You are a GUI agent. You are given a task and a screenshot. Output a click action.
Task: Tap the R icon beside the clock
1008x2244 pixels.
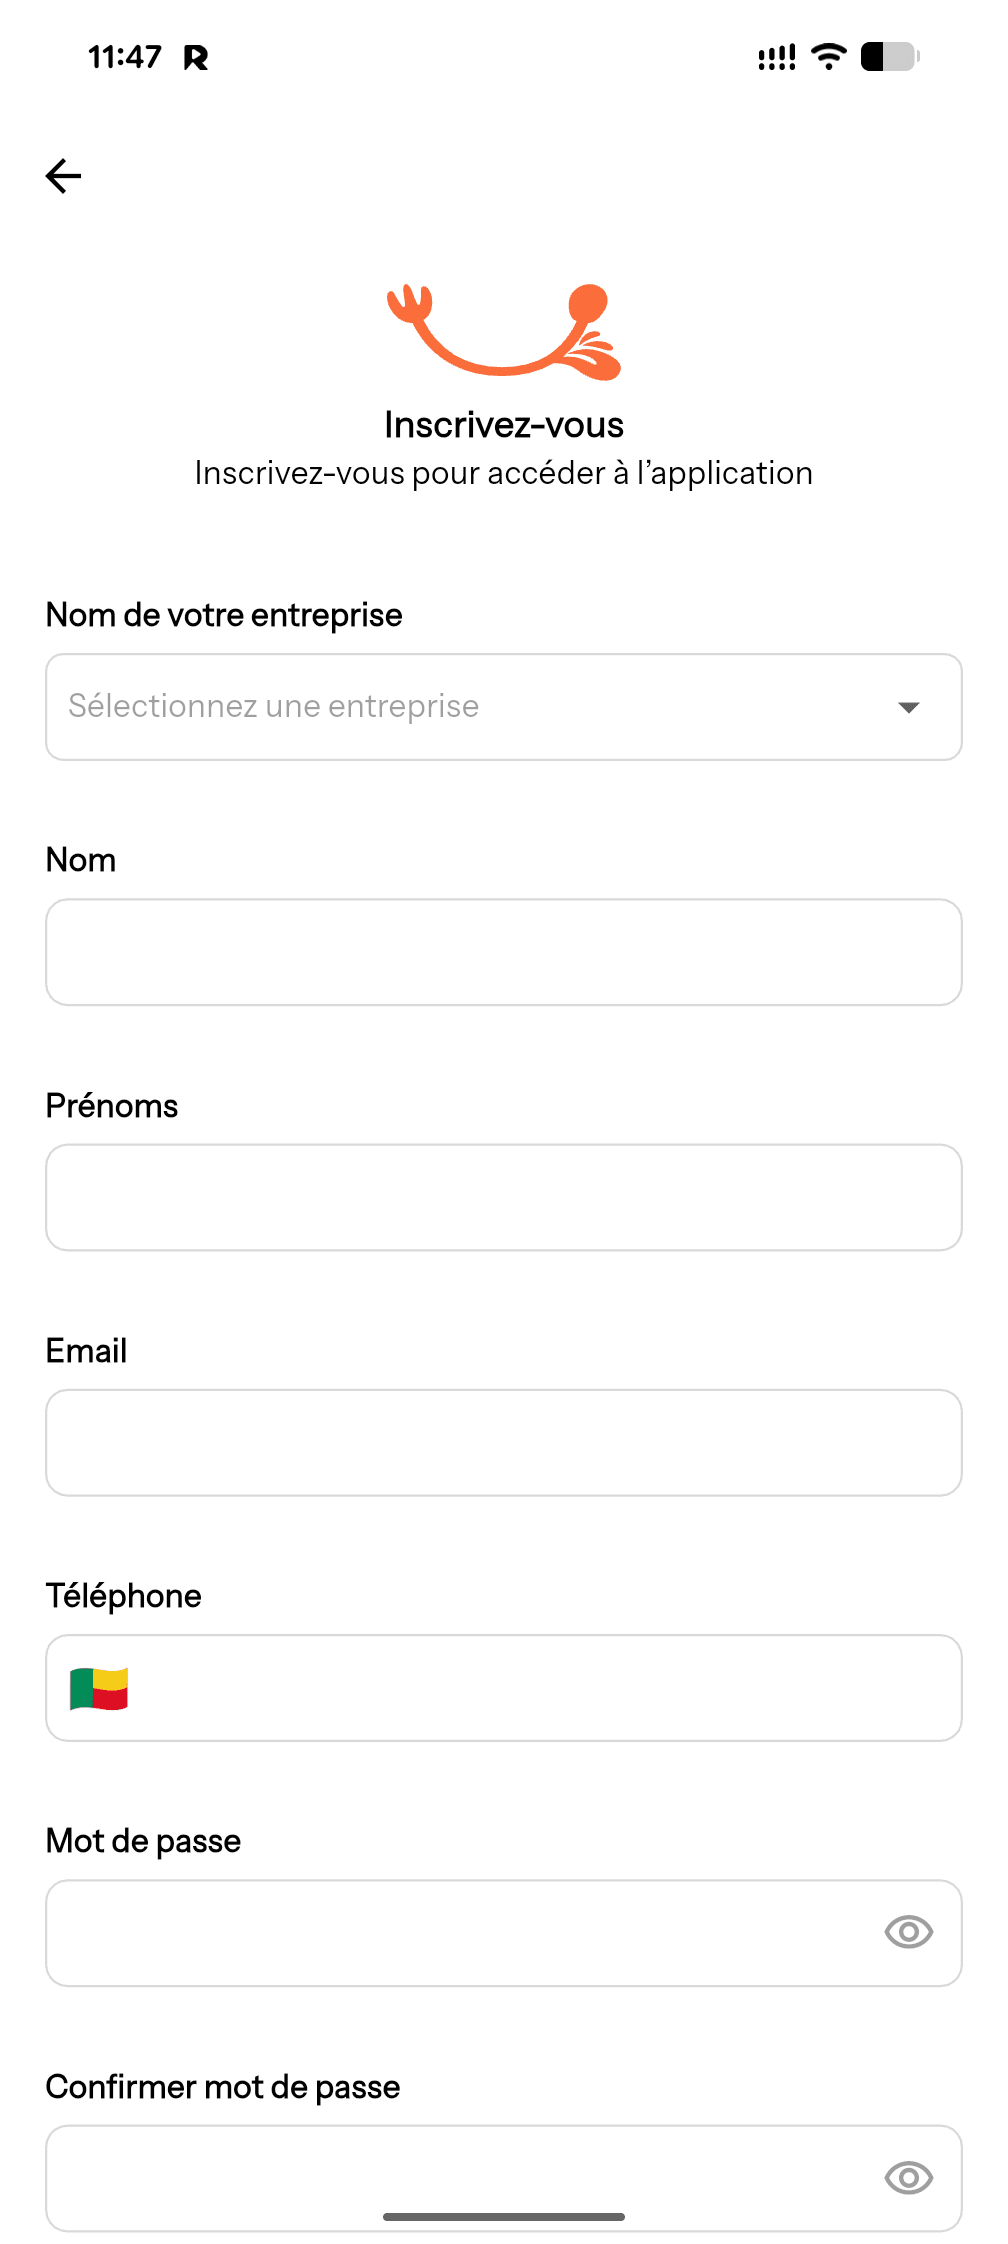(196, 58)
